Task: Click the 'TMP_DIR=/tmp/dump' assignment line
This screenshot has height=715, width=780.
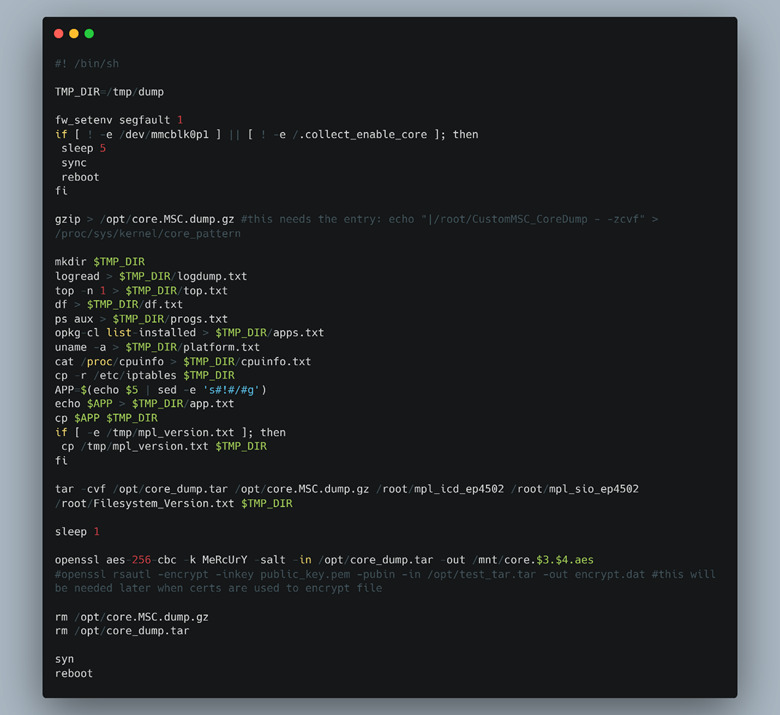Action: pos(109,92)
